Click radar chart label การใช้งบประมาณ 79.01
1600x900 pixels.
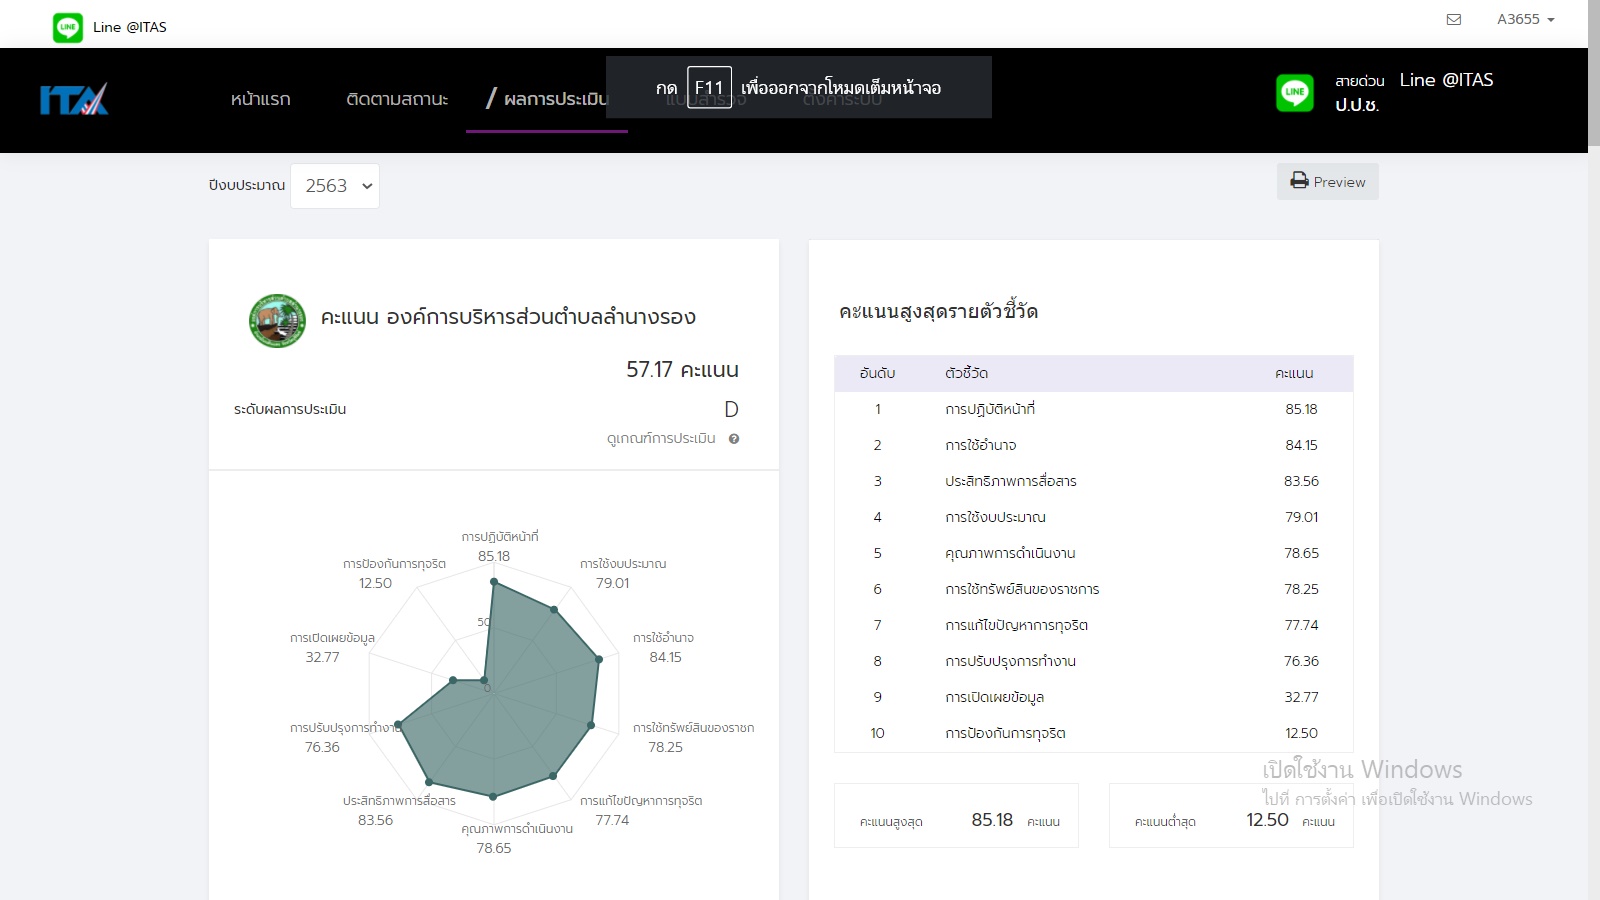click(x=622, y=573)
